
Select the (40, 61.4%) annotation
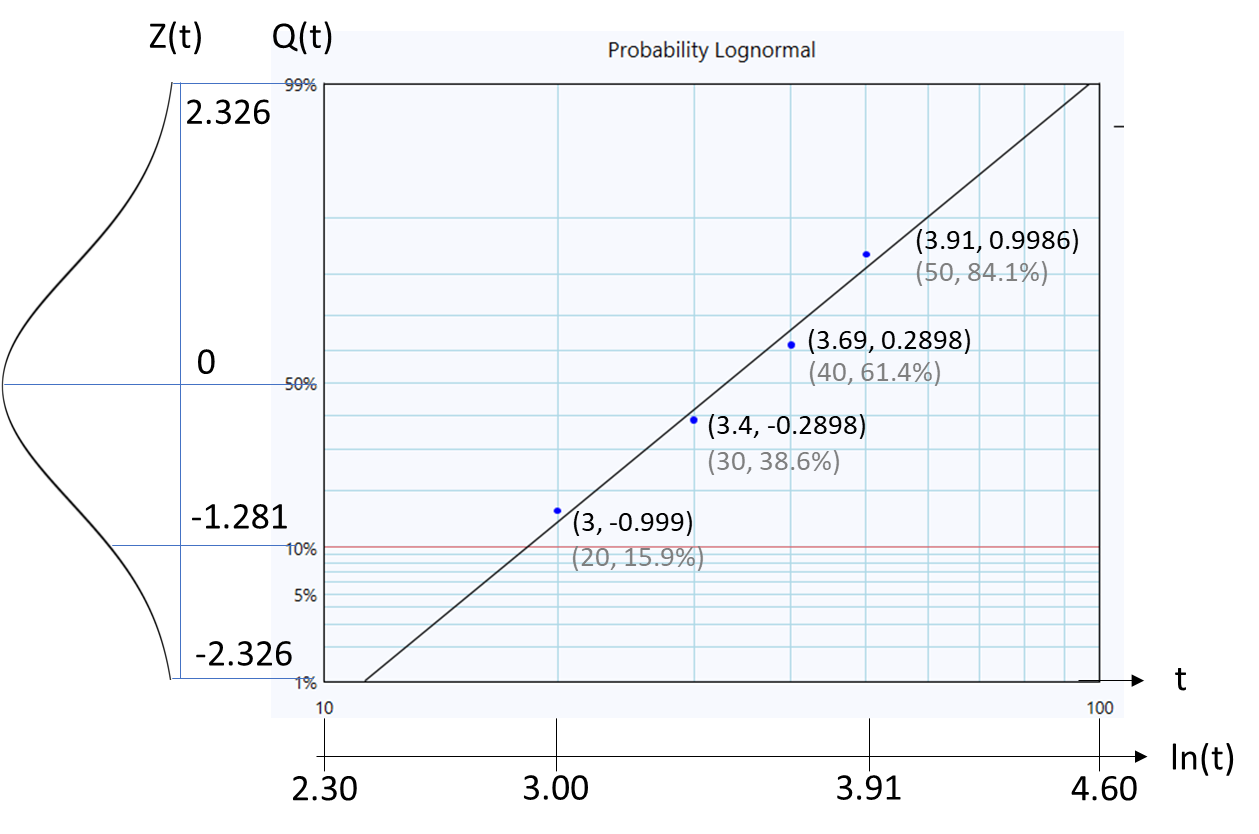(x=874, y=374)
